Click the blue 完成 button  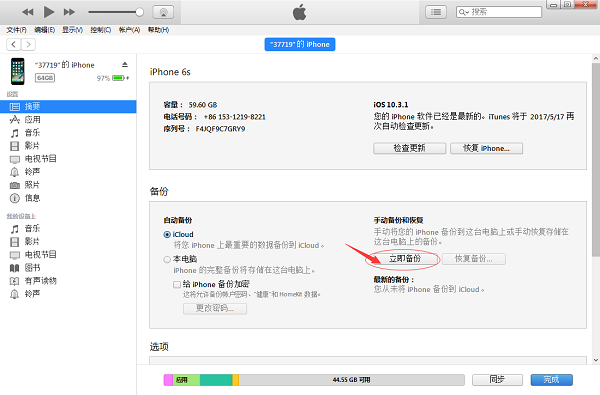pyautogui.click(x=551, y=380)
